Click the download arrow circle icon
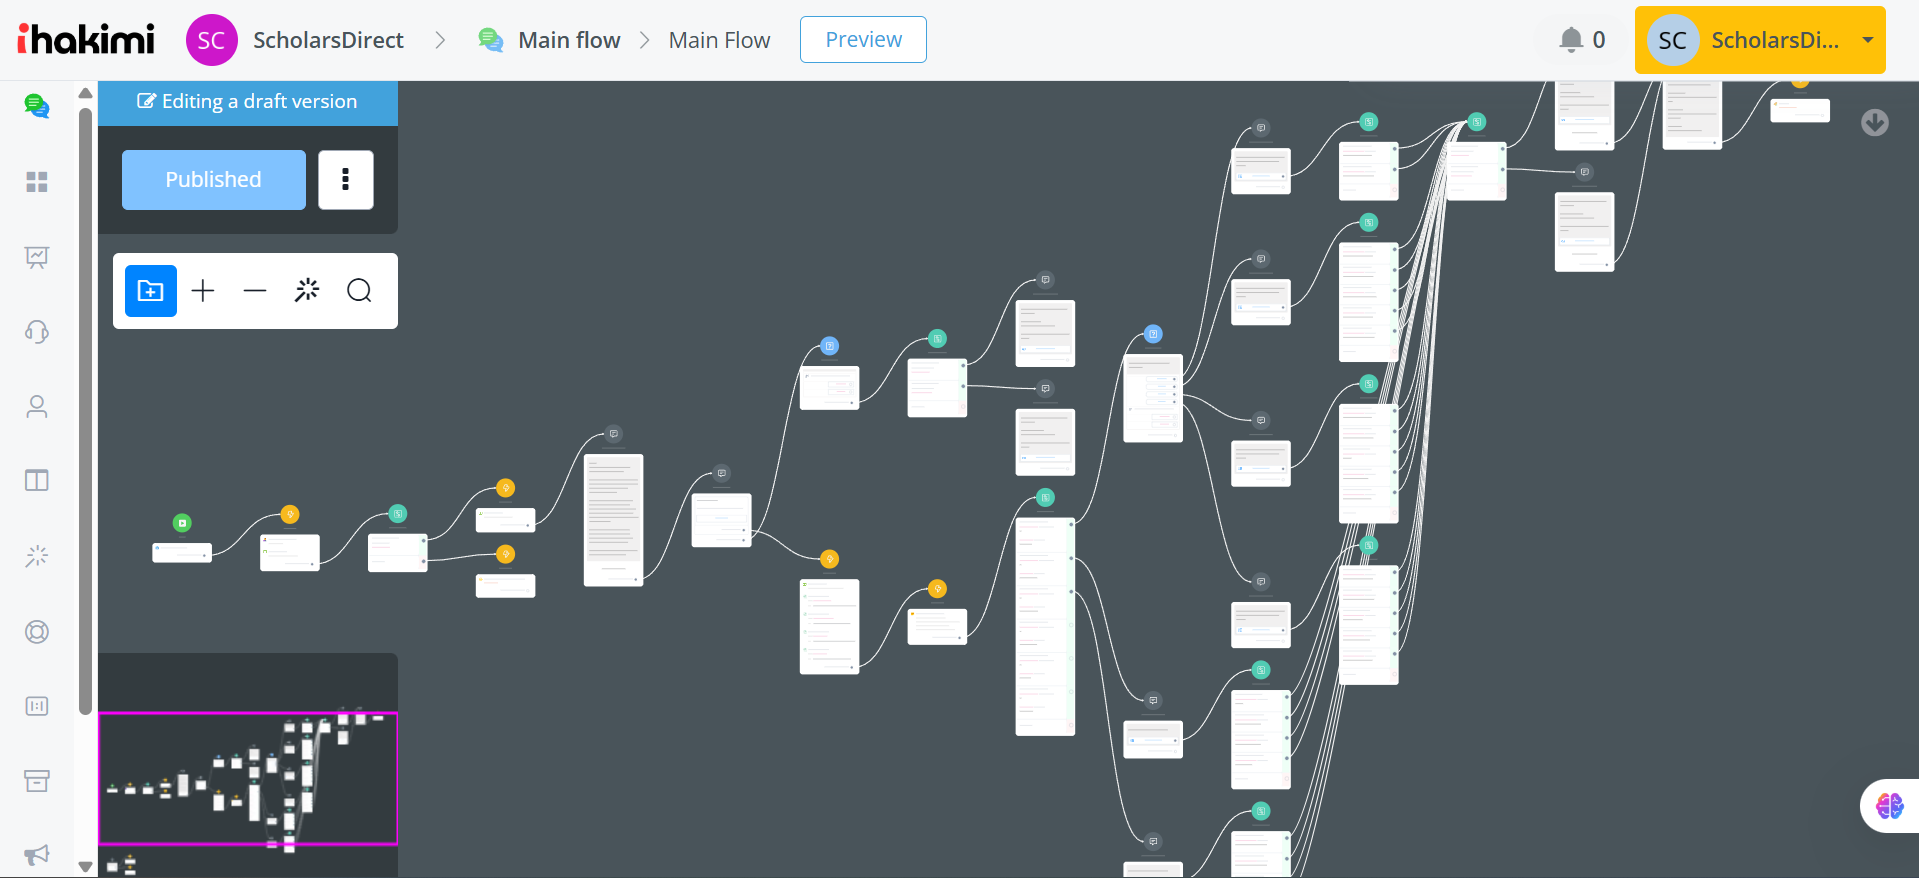The image size is (1919, 878). click(1875, 122)
